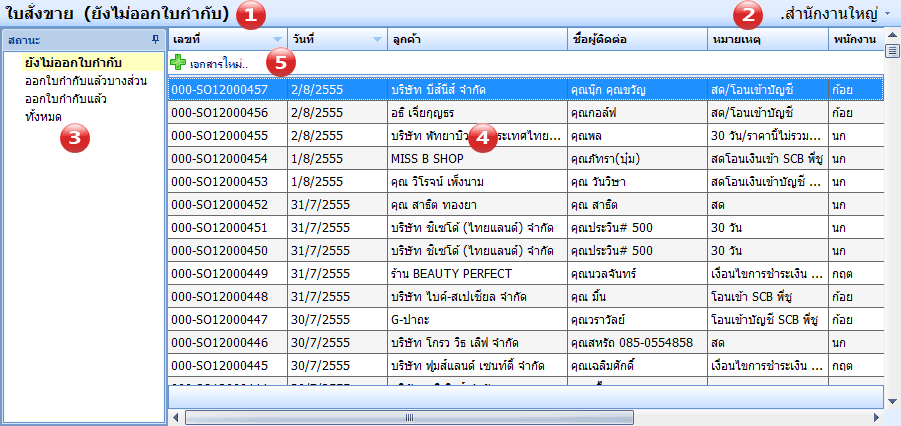Select order row 000-SO12000453
Viewport: 901px width, 426px height.
(x=226, y=181)
